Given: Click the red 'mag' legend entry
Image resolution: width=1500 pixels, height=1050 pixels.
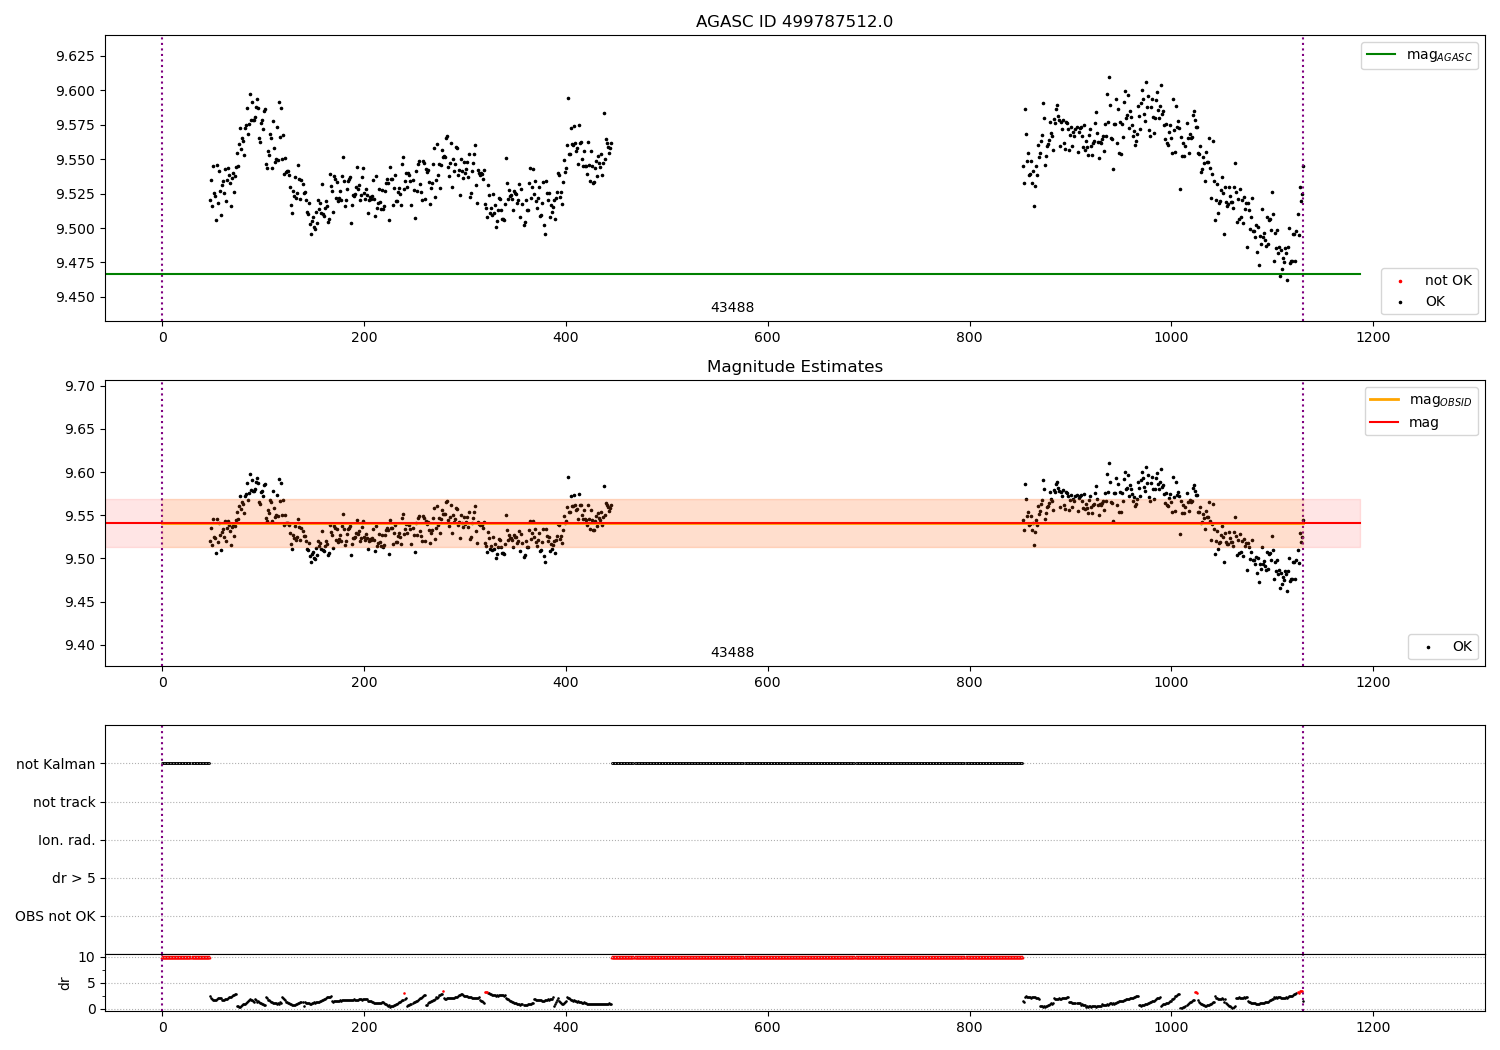Looking at the screenshot, I should tap(1404, 423).
